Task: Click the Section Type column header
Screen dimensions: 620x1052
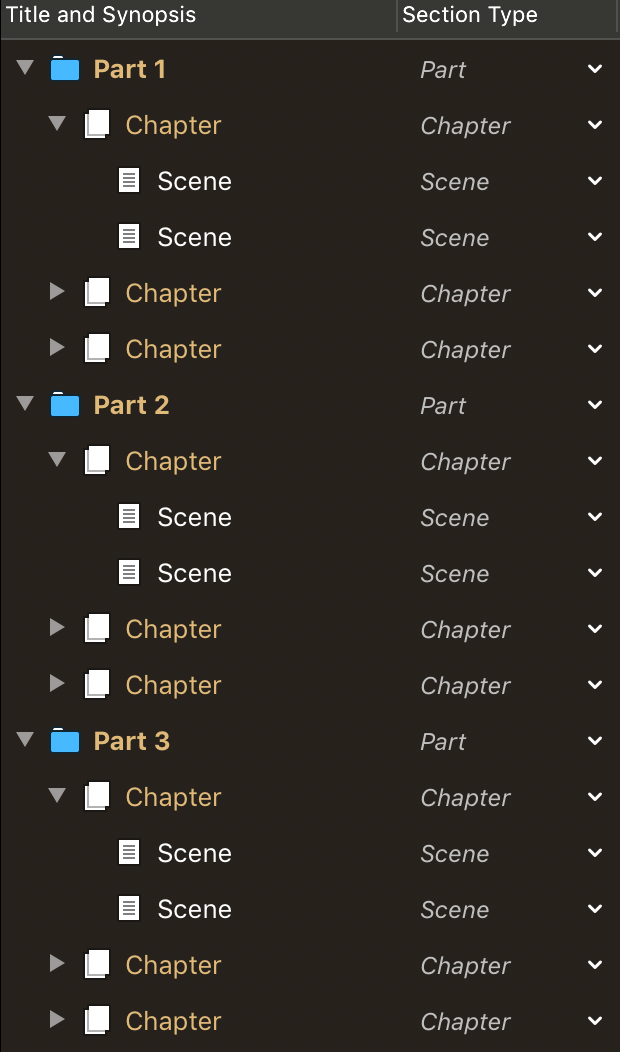Action: point(470,15)
